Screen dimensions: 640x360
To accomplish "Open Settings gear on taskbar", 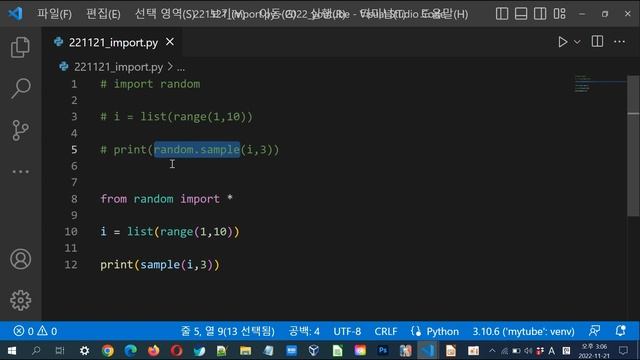I will [84, 351].
